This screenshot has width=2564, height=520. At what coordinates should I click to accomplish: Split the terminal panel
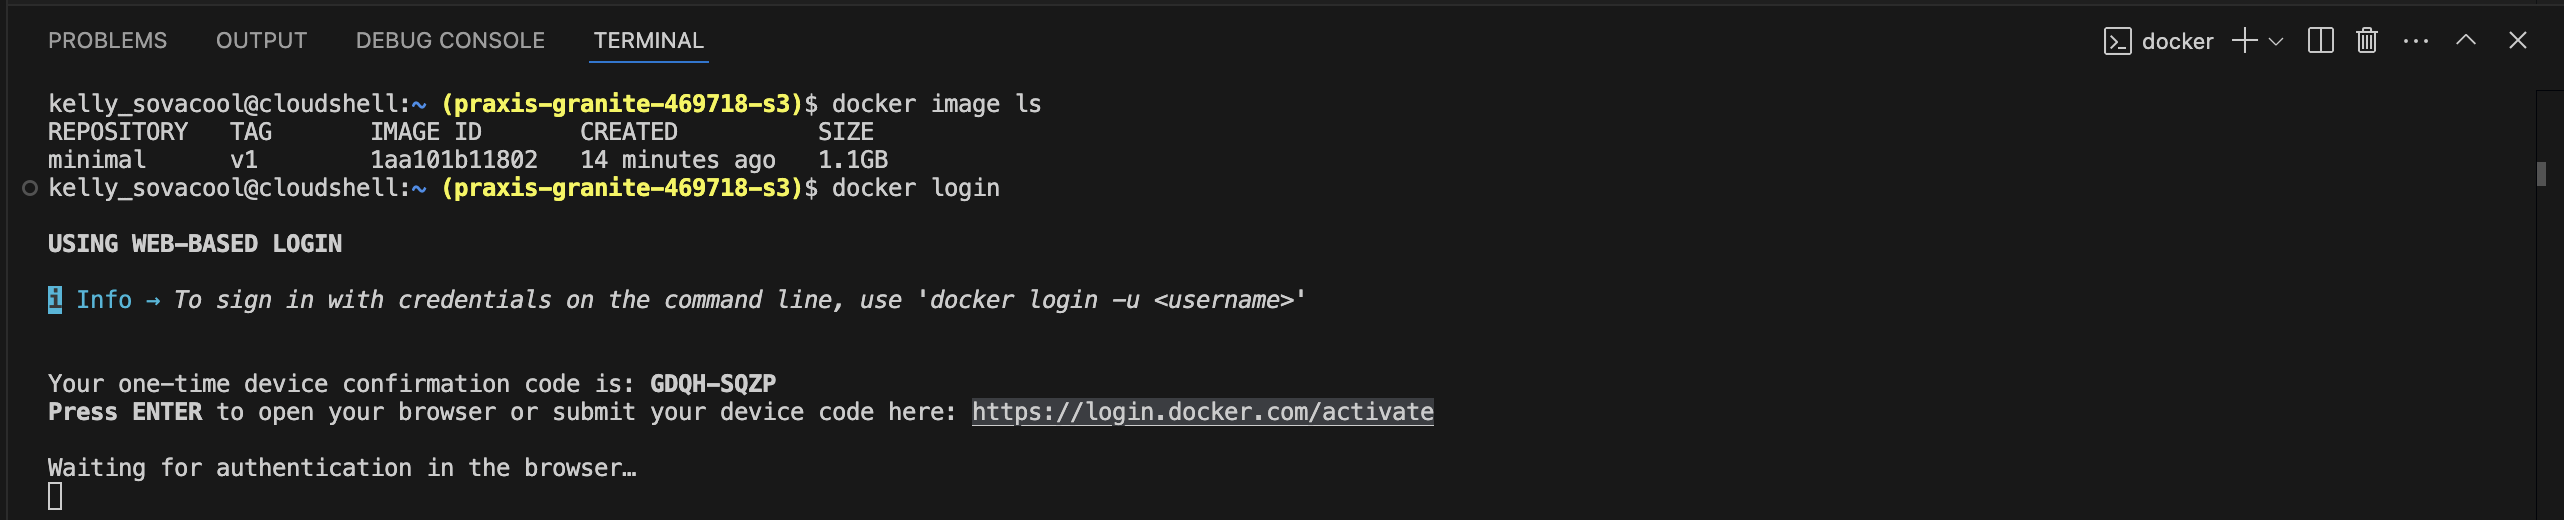pos(2320,41)
